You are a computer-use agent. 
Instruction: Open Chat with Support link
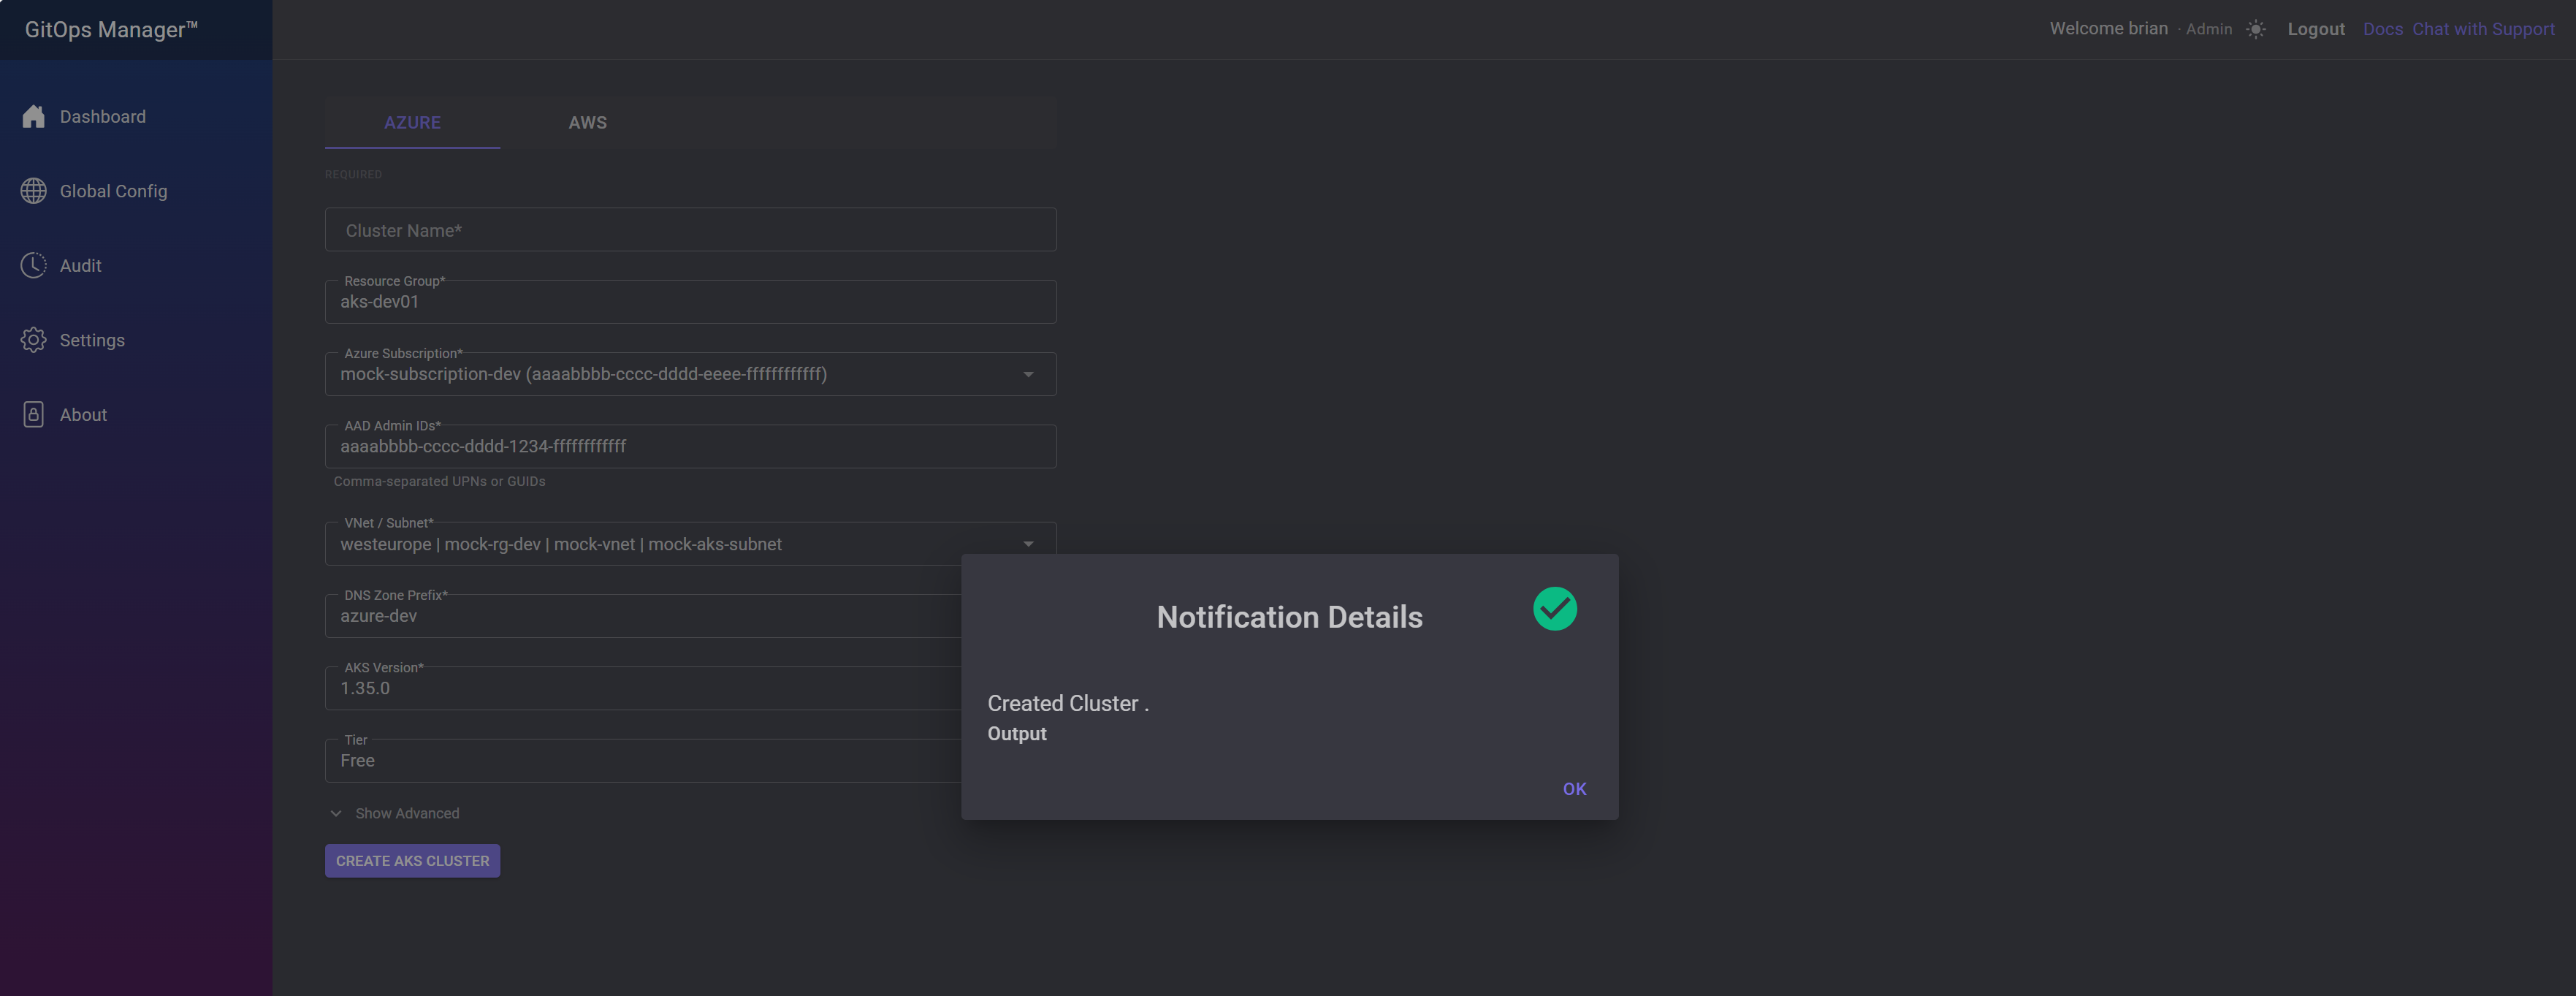[2483, 29]
